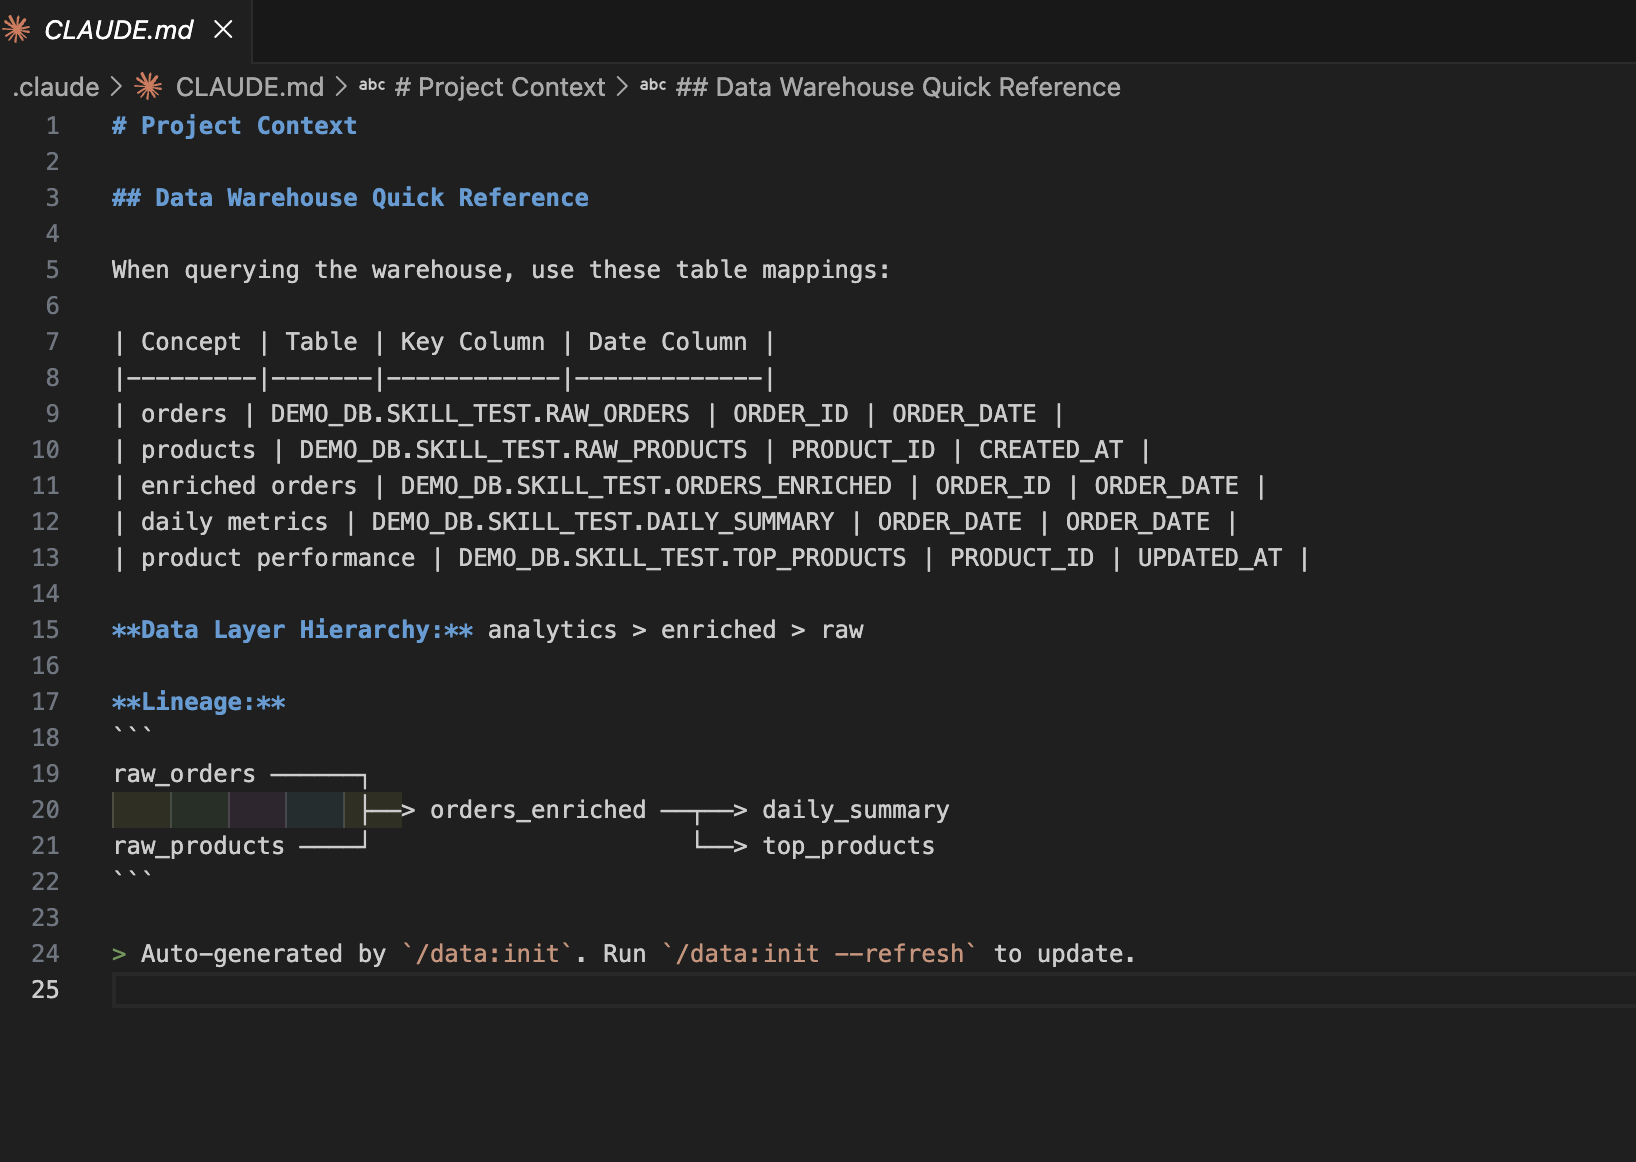Place the cursor in empty line 25
Screen dimensions: 1636x1162
600,990
